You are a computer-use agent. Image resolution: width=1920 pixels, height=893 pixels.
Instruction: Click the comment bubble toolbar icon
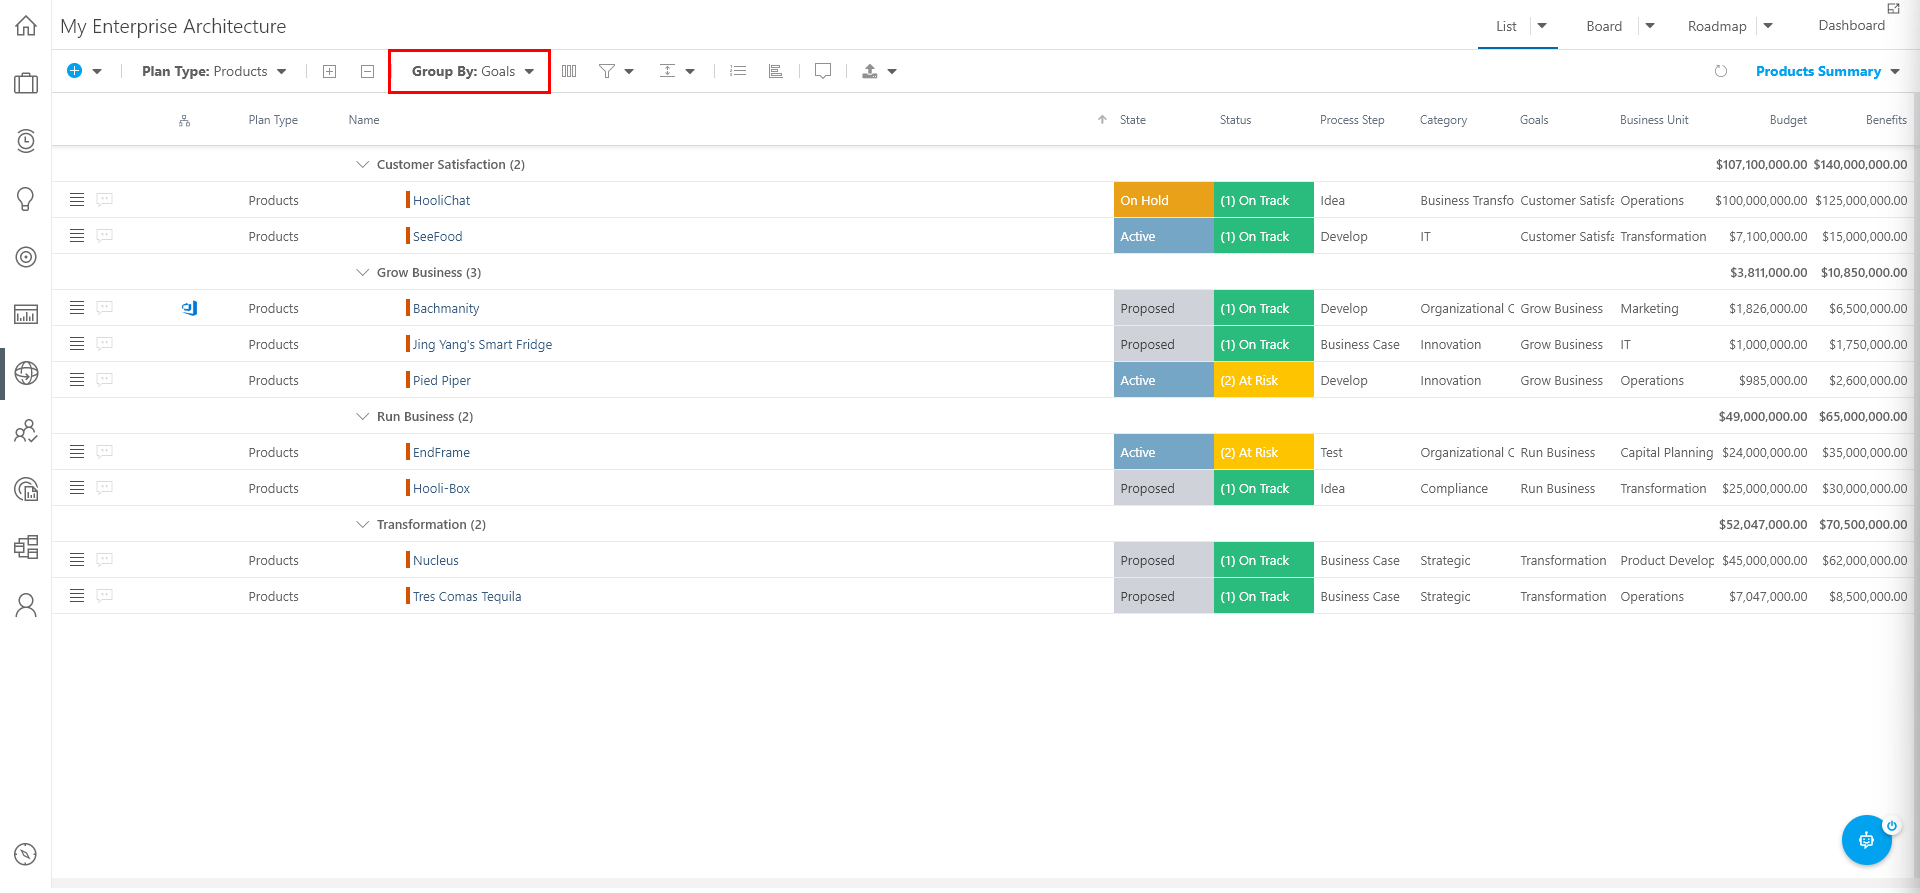tap(823, 71)
